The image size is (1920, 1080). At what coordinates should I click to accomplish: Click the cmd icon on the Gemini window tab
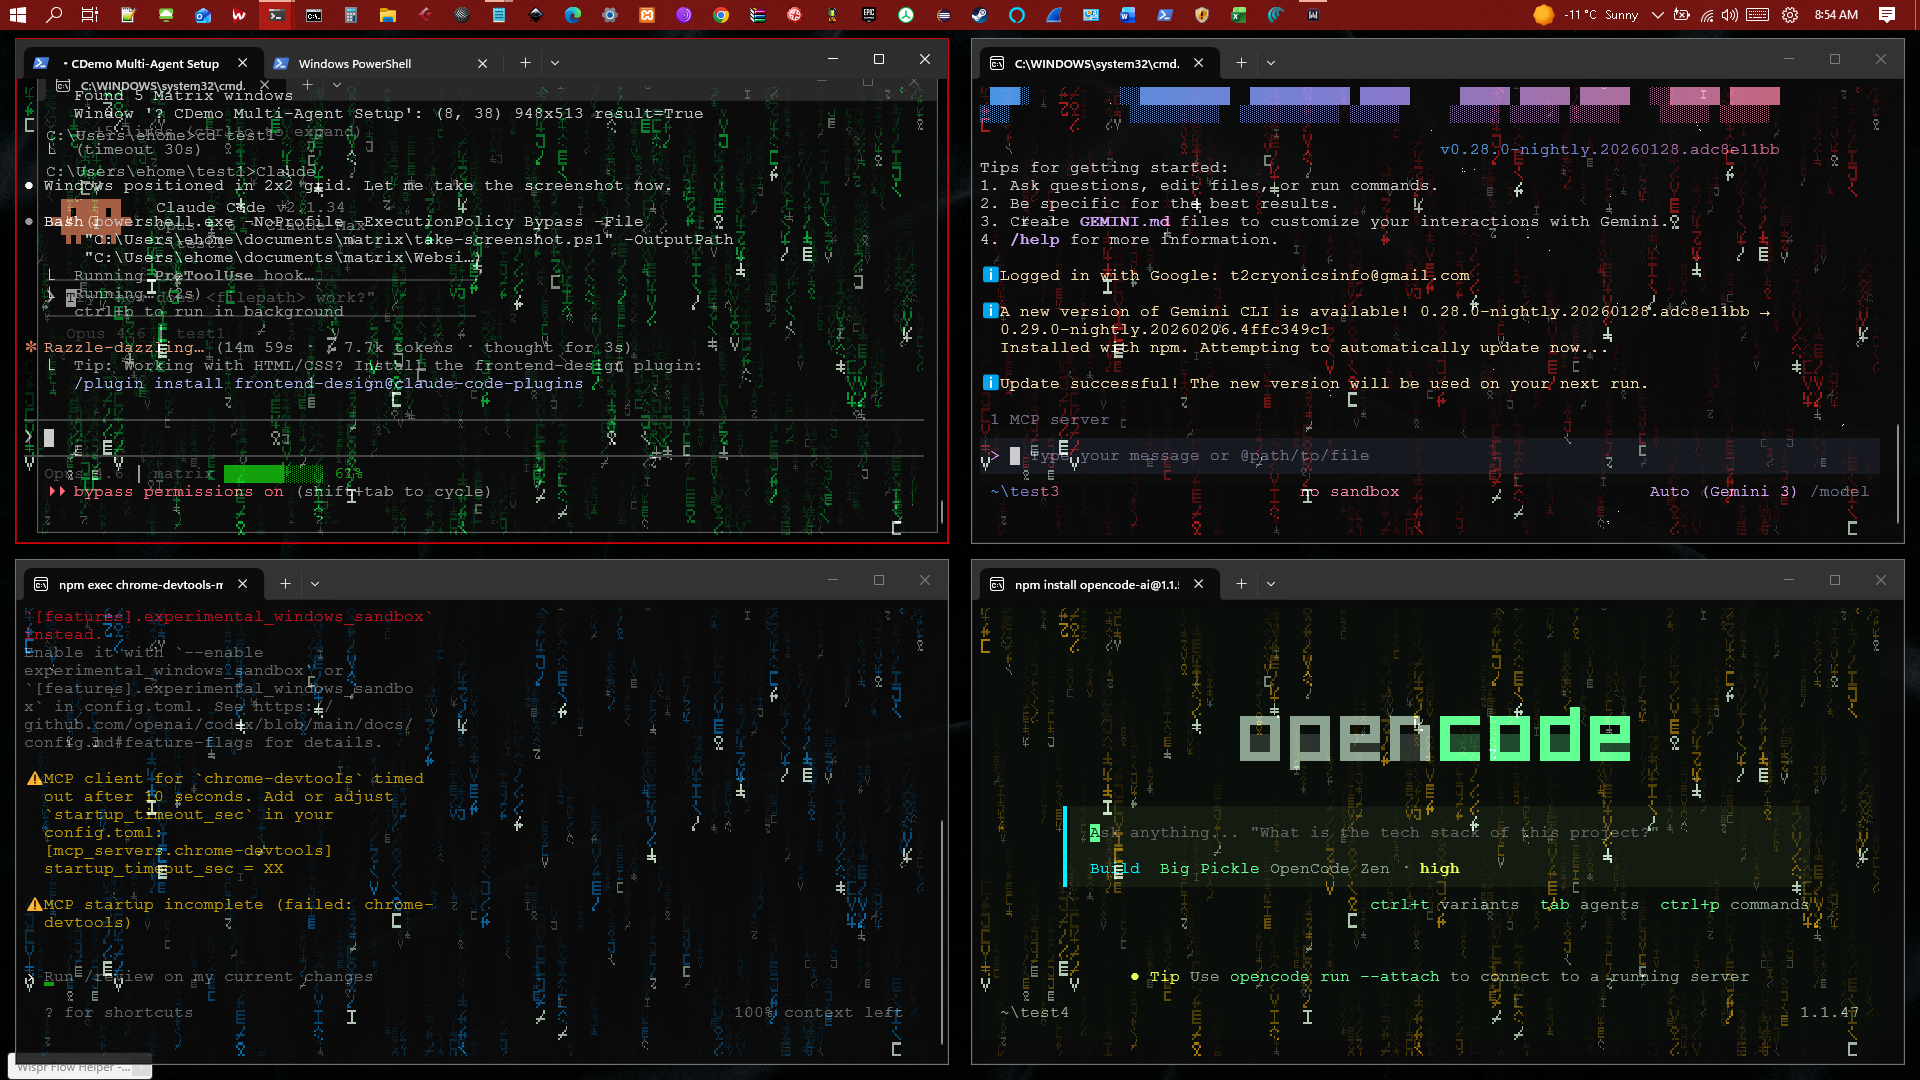[x=997, y=63]
